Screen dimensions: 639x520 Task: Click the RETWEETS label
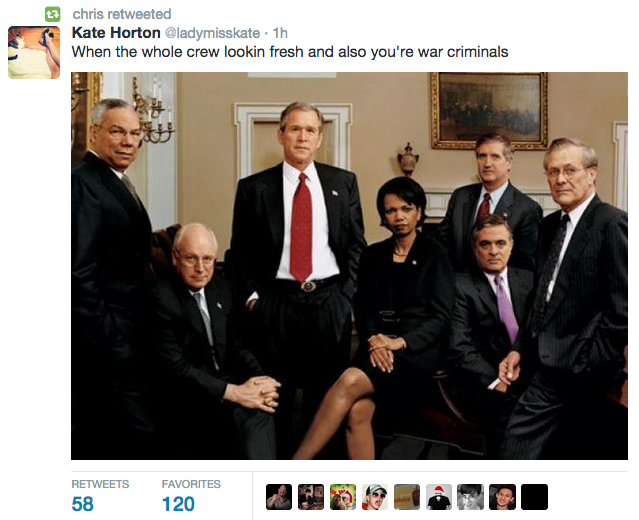tap(100, 484)
